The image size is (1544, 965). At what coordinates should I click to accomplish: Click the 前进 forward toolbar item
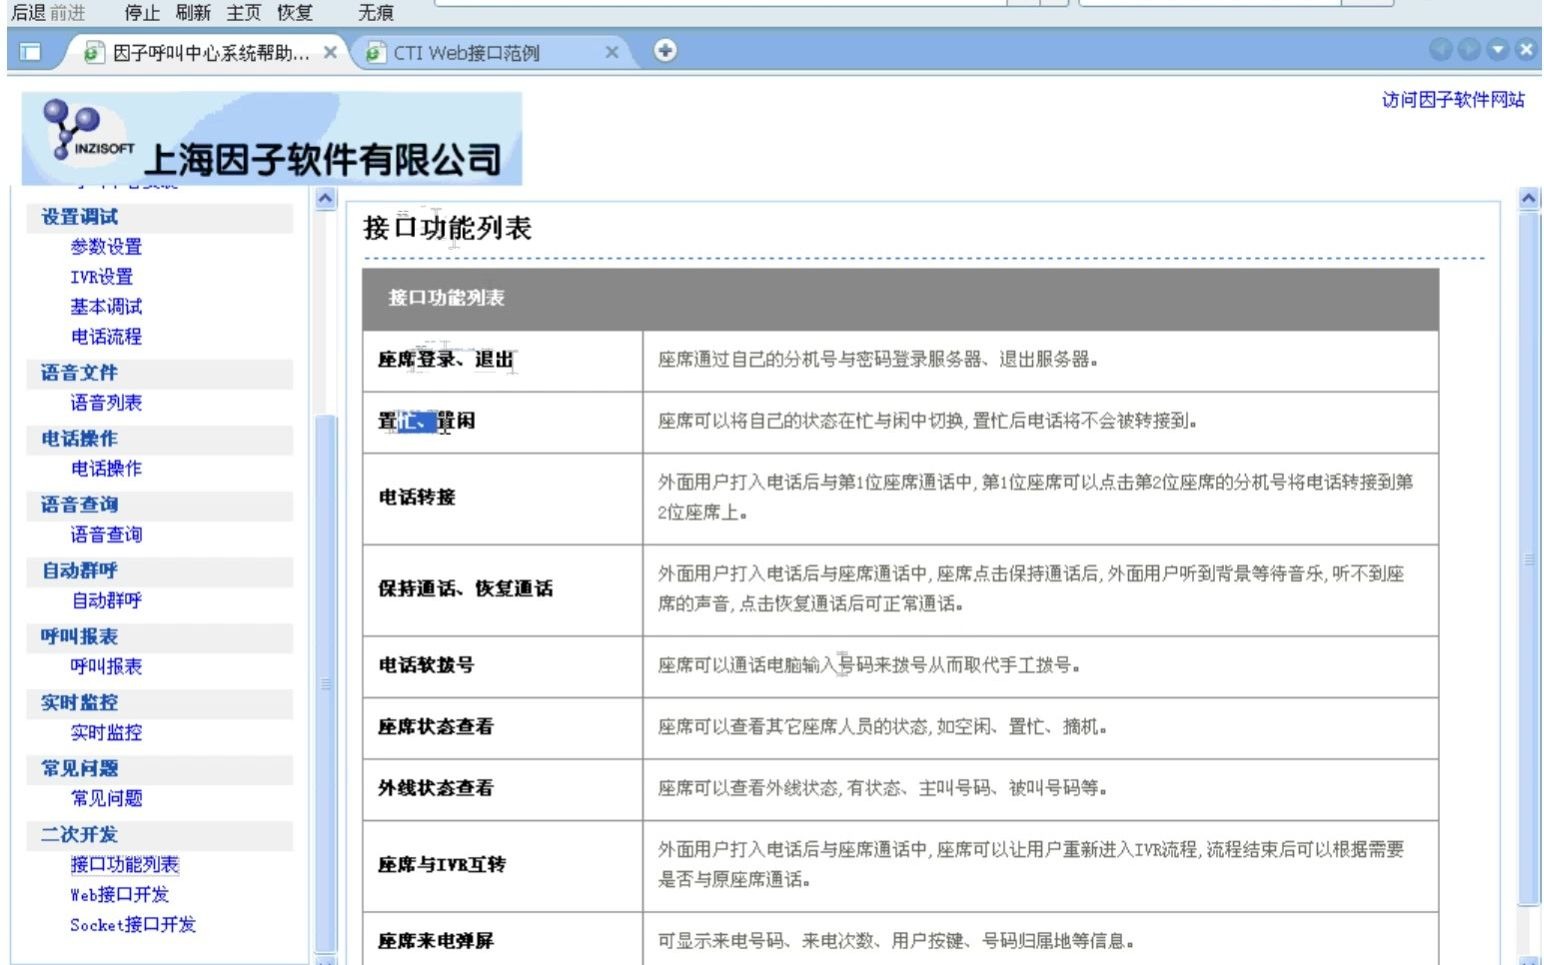tap(68, 13)
